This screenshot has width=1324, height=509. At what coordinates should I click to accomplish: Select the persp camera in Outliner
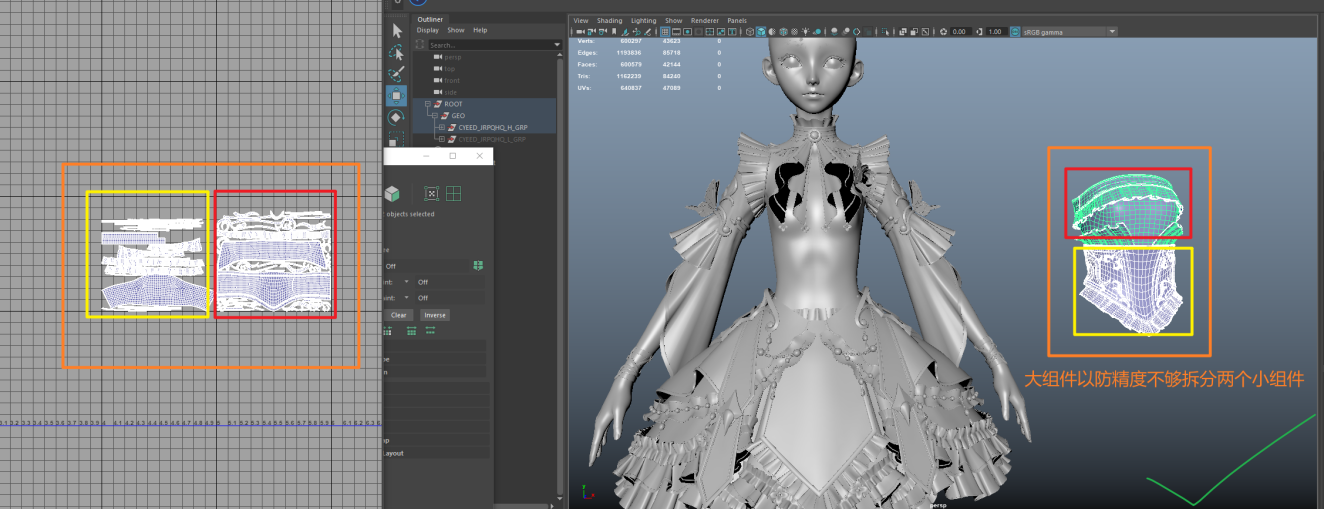(x=452, y=57)
